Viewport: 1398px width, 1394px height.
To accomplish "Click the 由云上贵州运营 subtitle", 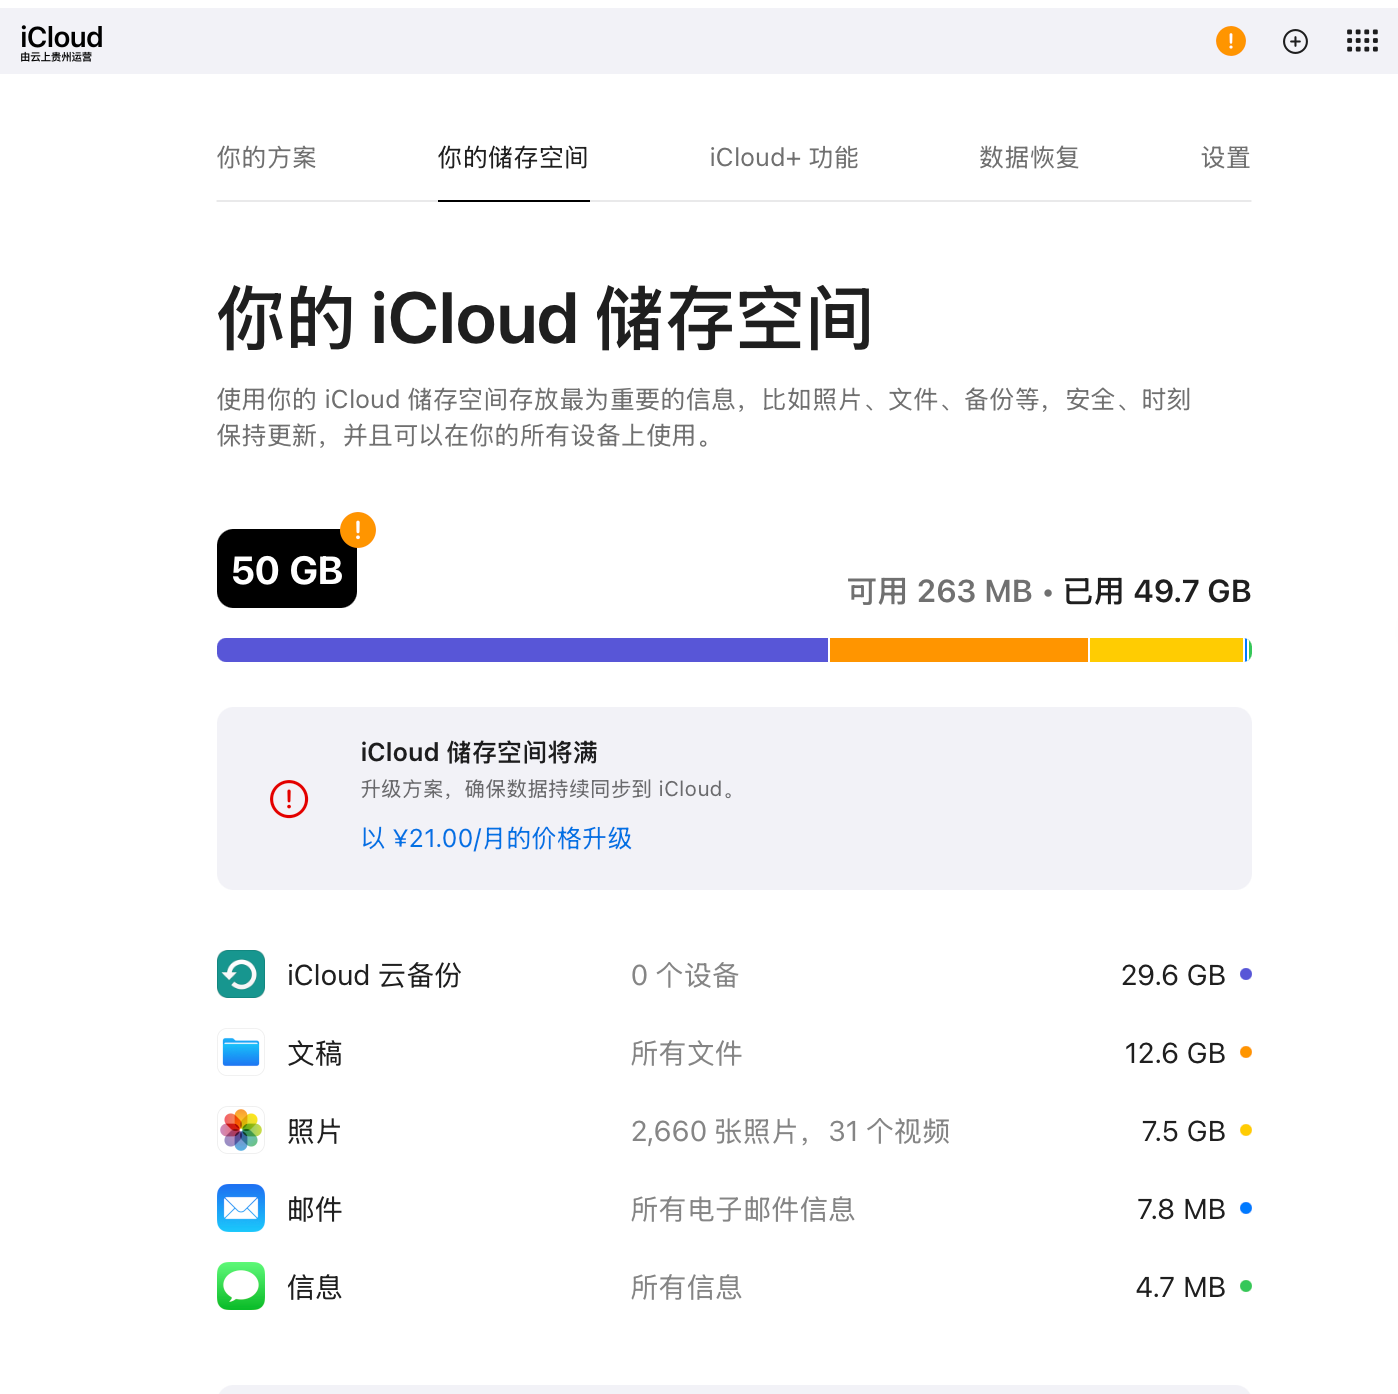I will click(56, 57).
